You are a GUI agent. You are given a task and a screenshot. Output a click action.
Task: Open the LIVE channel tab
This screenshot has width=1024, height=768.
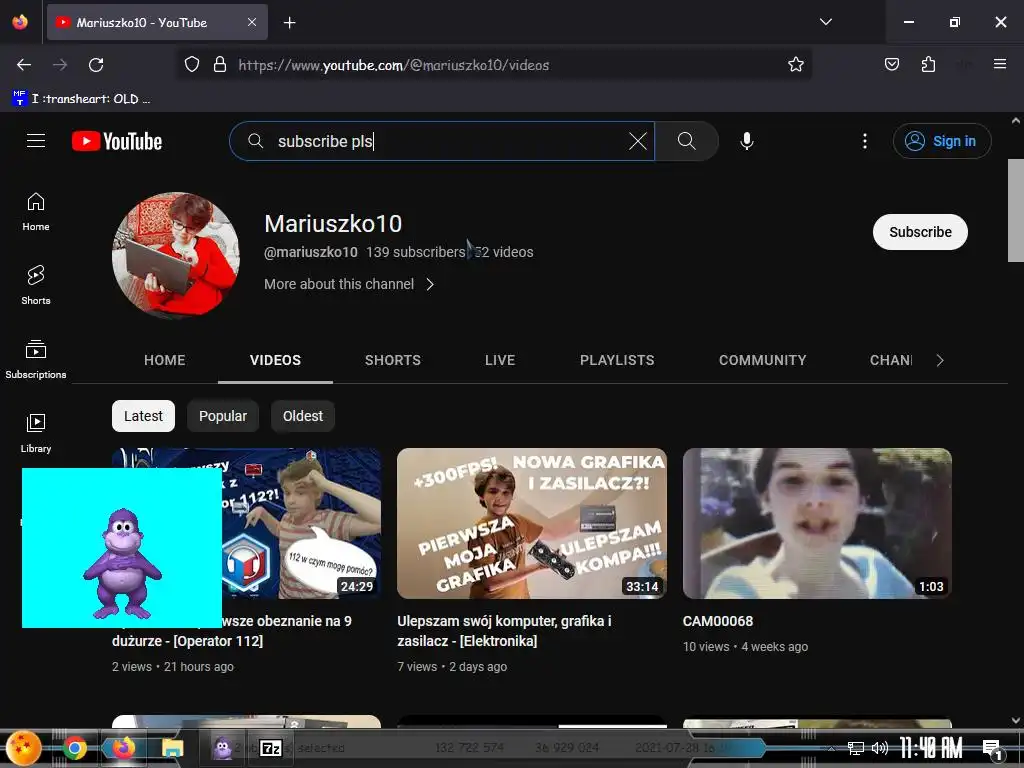[500, 360]
